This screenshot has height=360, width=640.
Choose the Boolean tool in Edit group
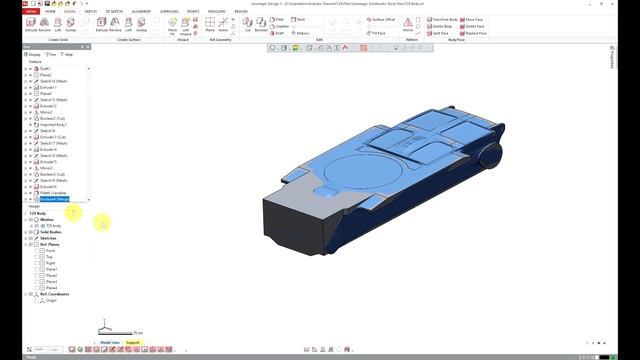tap(261, 24)
